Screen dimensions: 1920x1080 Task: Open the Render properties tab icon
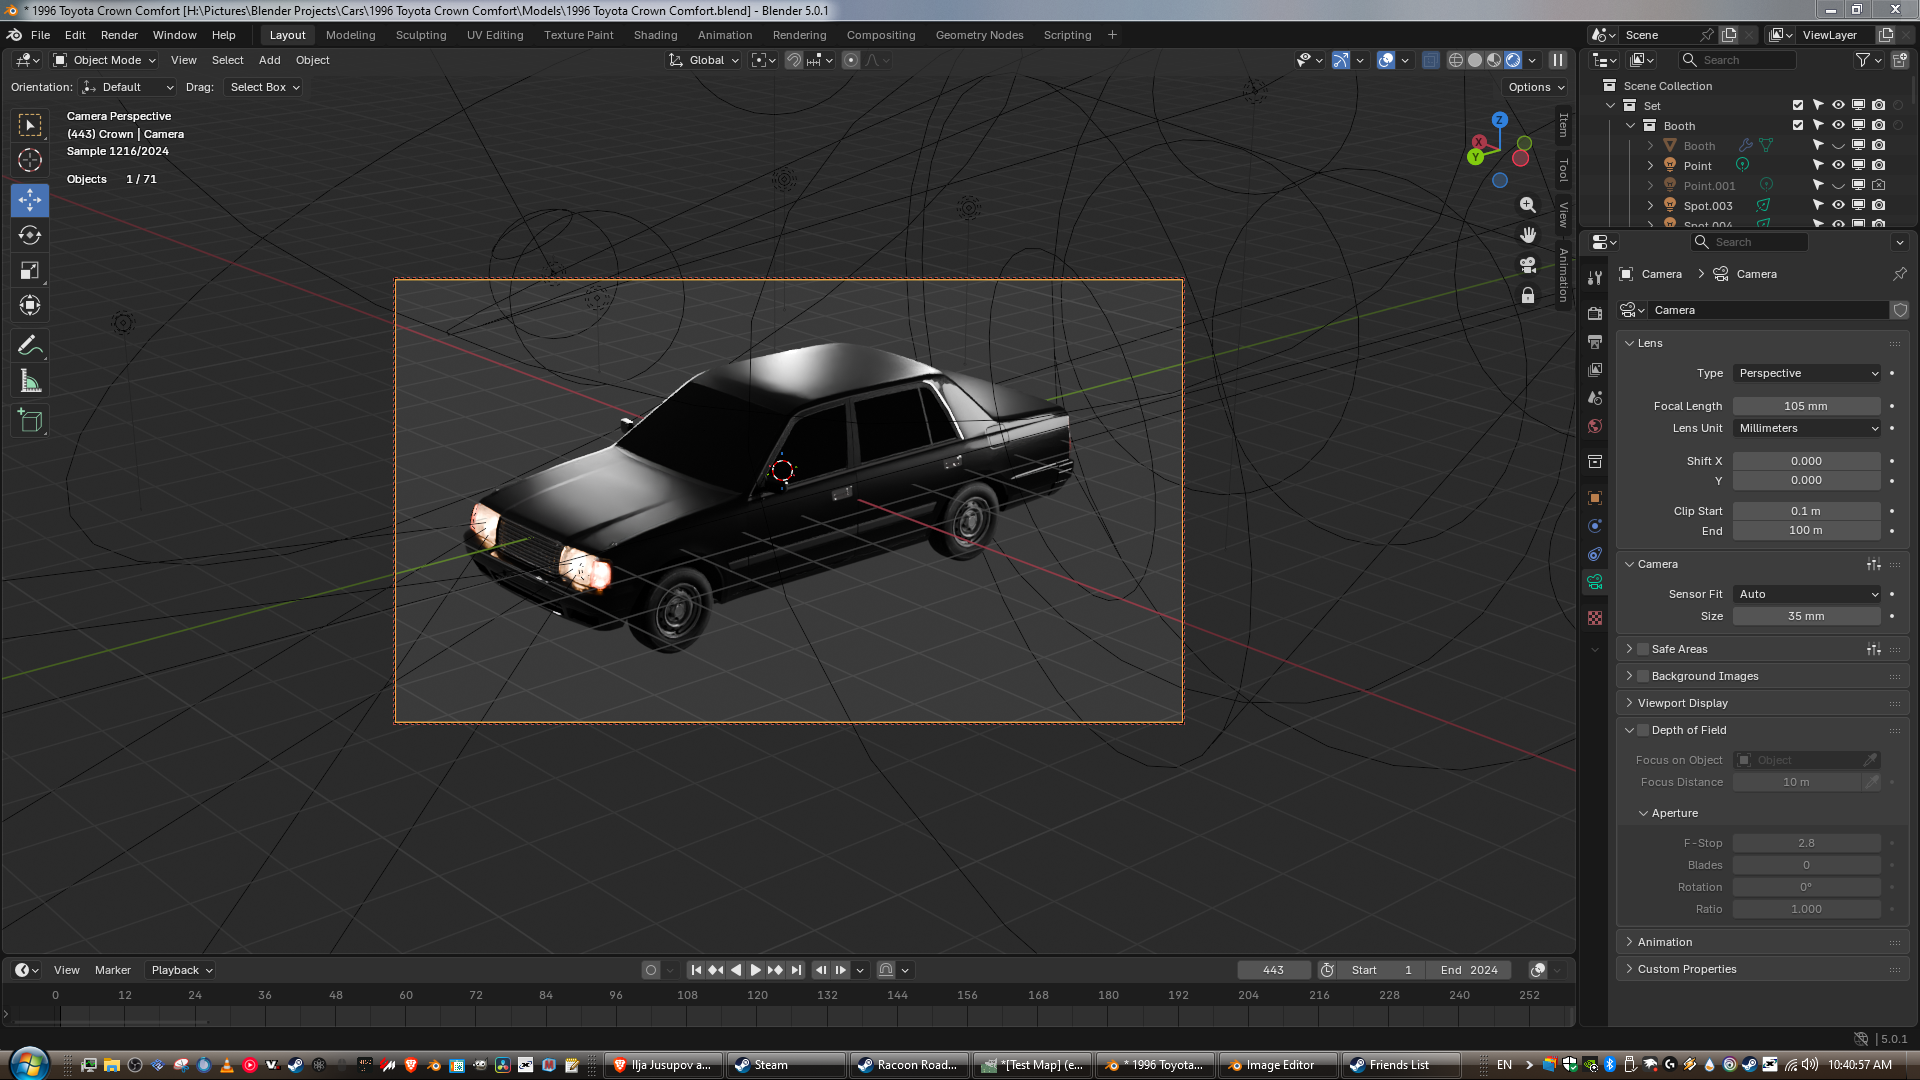click(x=1595, y=314)
